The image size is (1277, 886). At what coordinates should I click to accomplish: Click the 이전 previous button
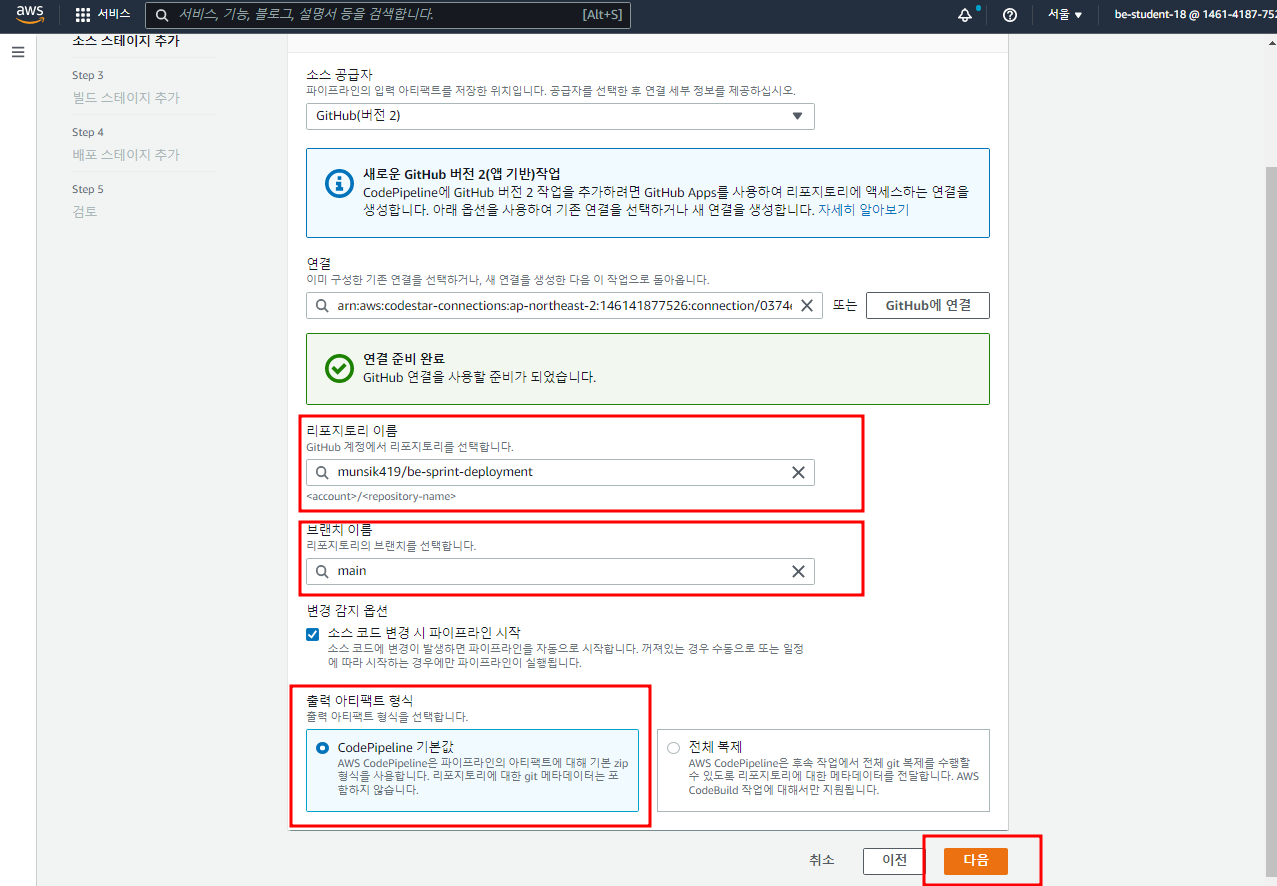(894, 860)
